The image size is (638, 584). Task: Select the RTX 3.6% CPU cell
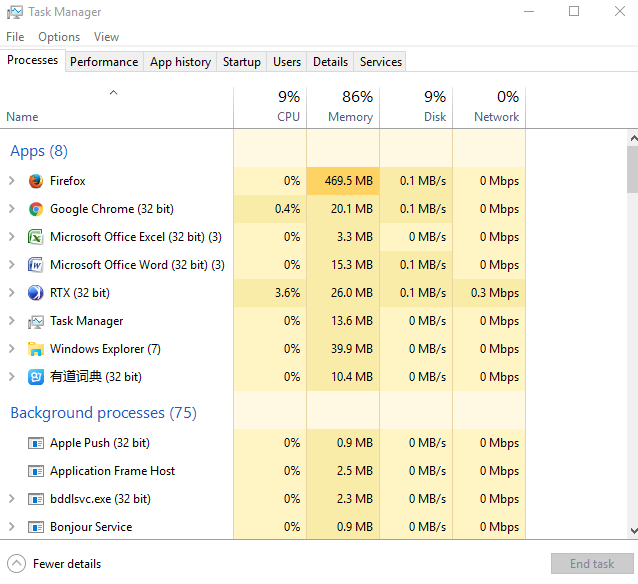click(270, 293)
